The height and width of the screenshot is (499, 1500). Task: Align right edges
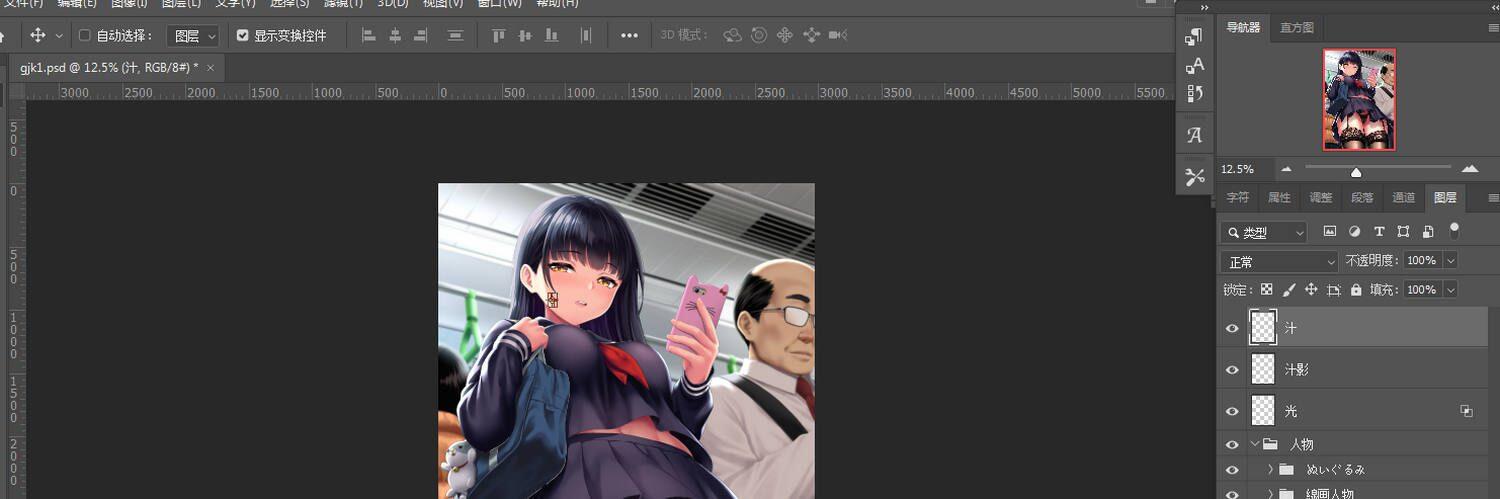pos(421,35)
